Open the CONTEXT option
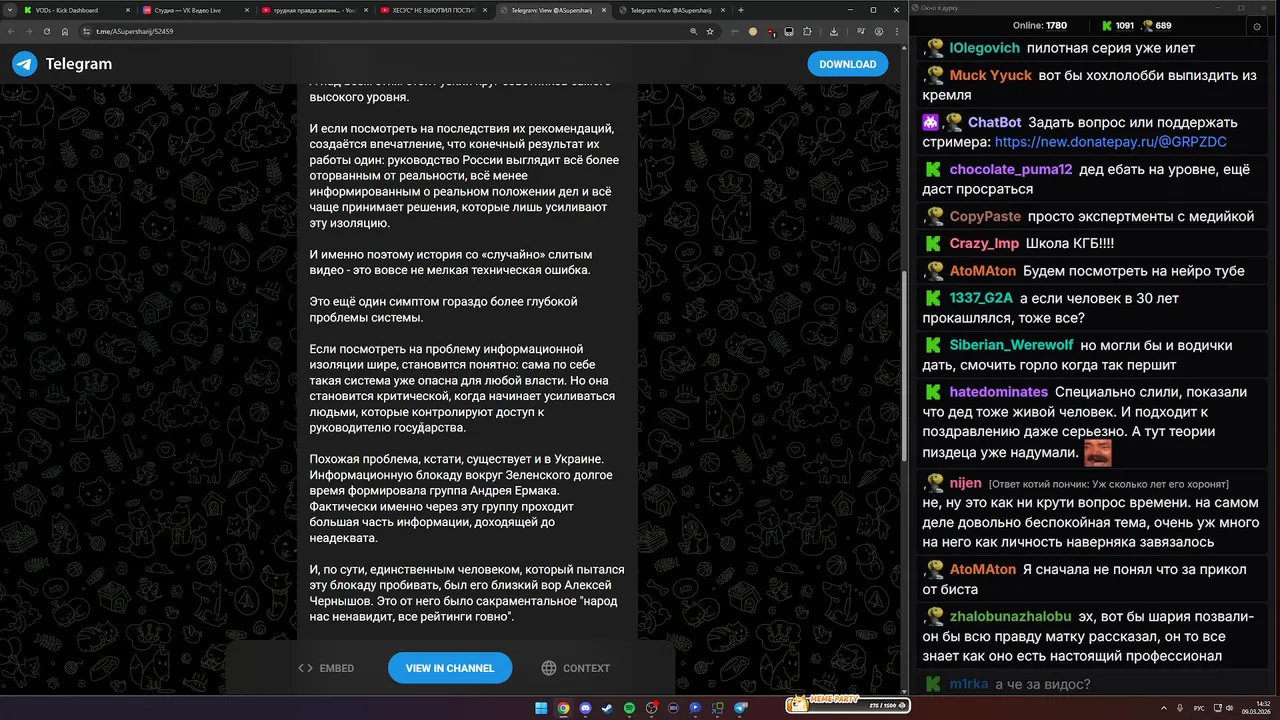 (575, 668)
